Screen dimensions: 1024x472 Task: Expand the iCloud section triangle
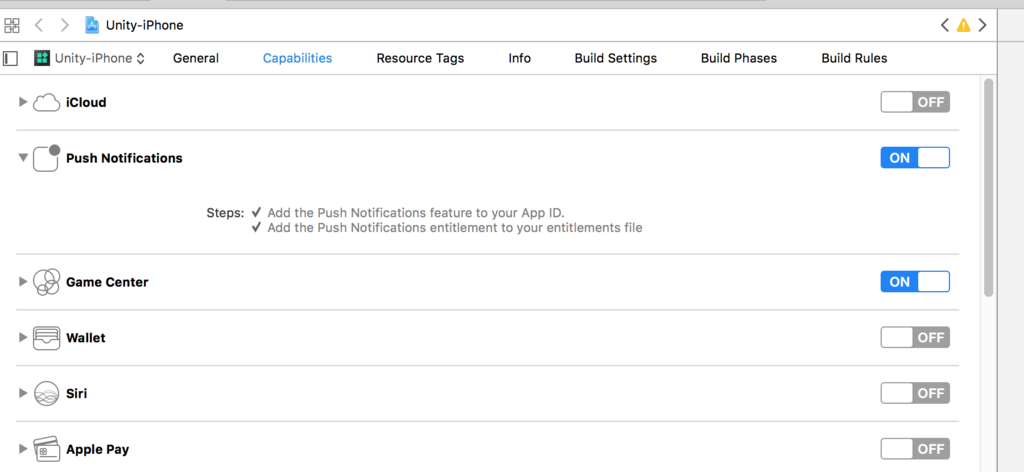pyautogui.click(x=23, y=102)
